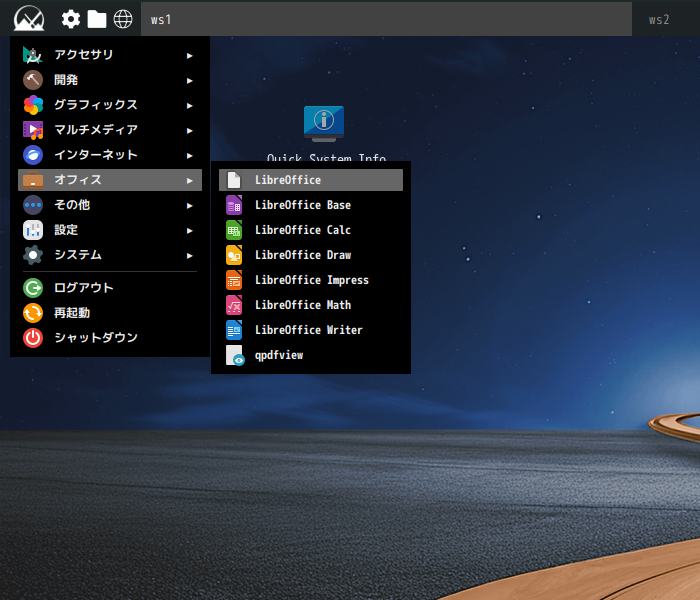This screenshot has width=700, height=600.
Task: Open the 開発 category label
Action: (x=66, y=80)
